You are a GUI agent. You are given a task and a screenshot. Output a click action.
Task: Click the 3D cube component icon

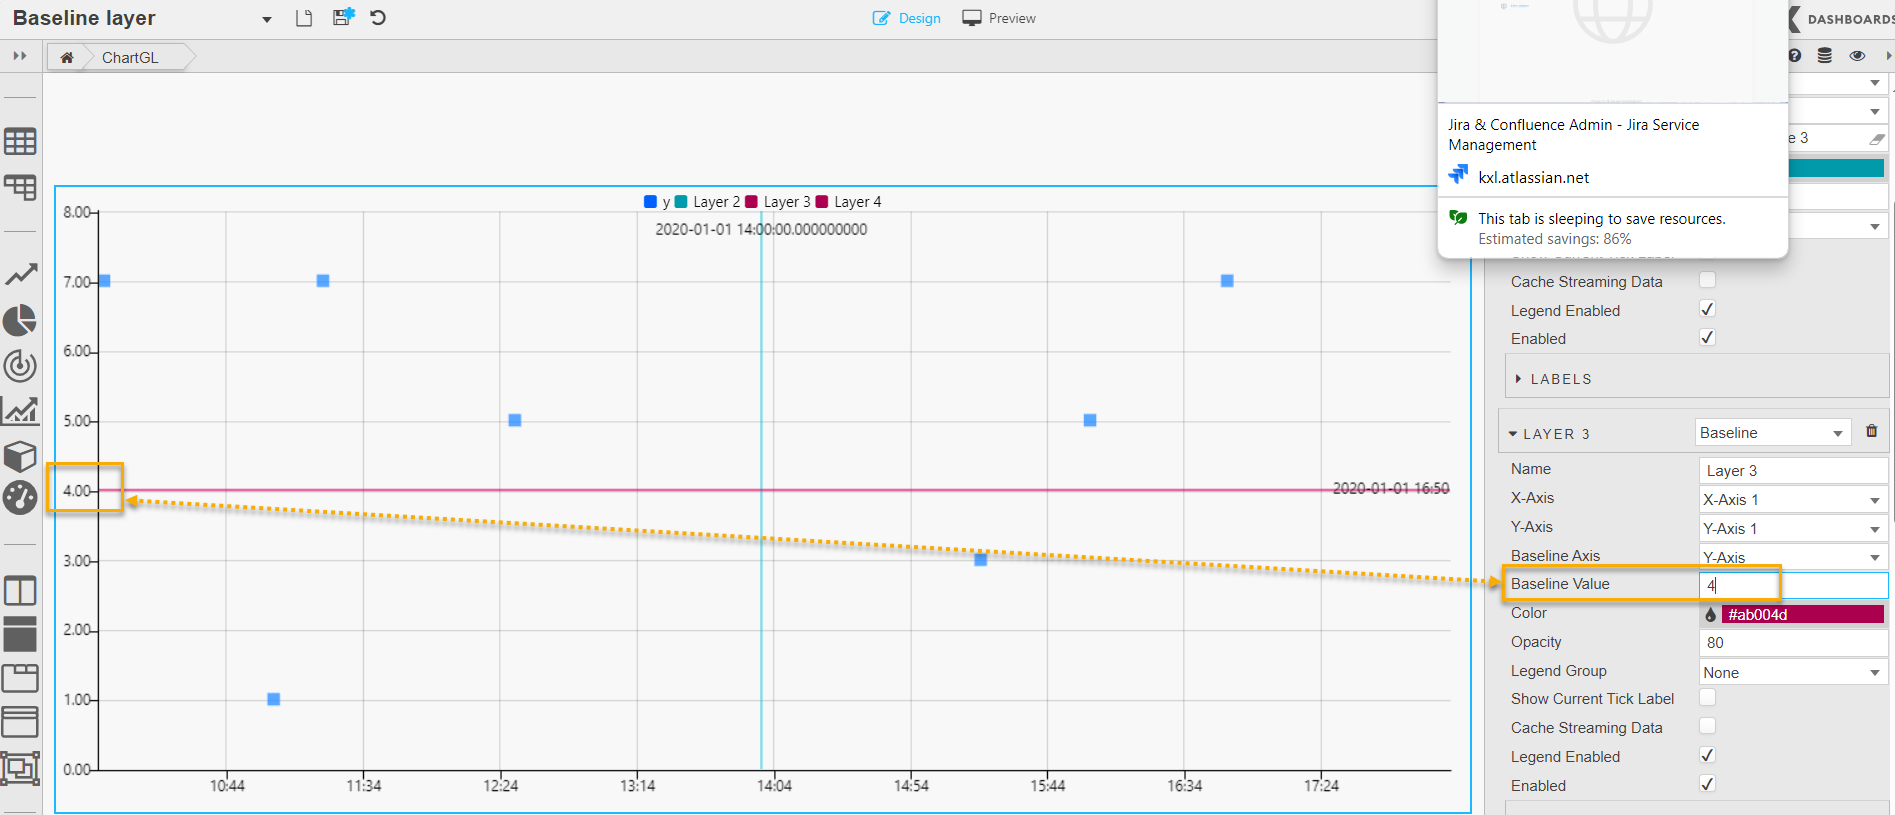point(20,455)
